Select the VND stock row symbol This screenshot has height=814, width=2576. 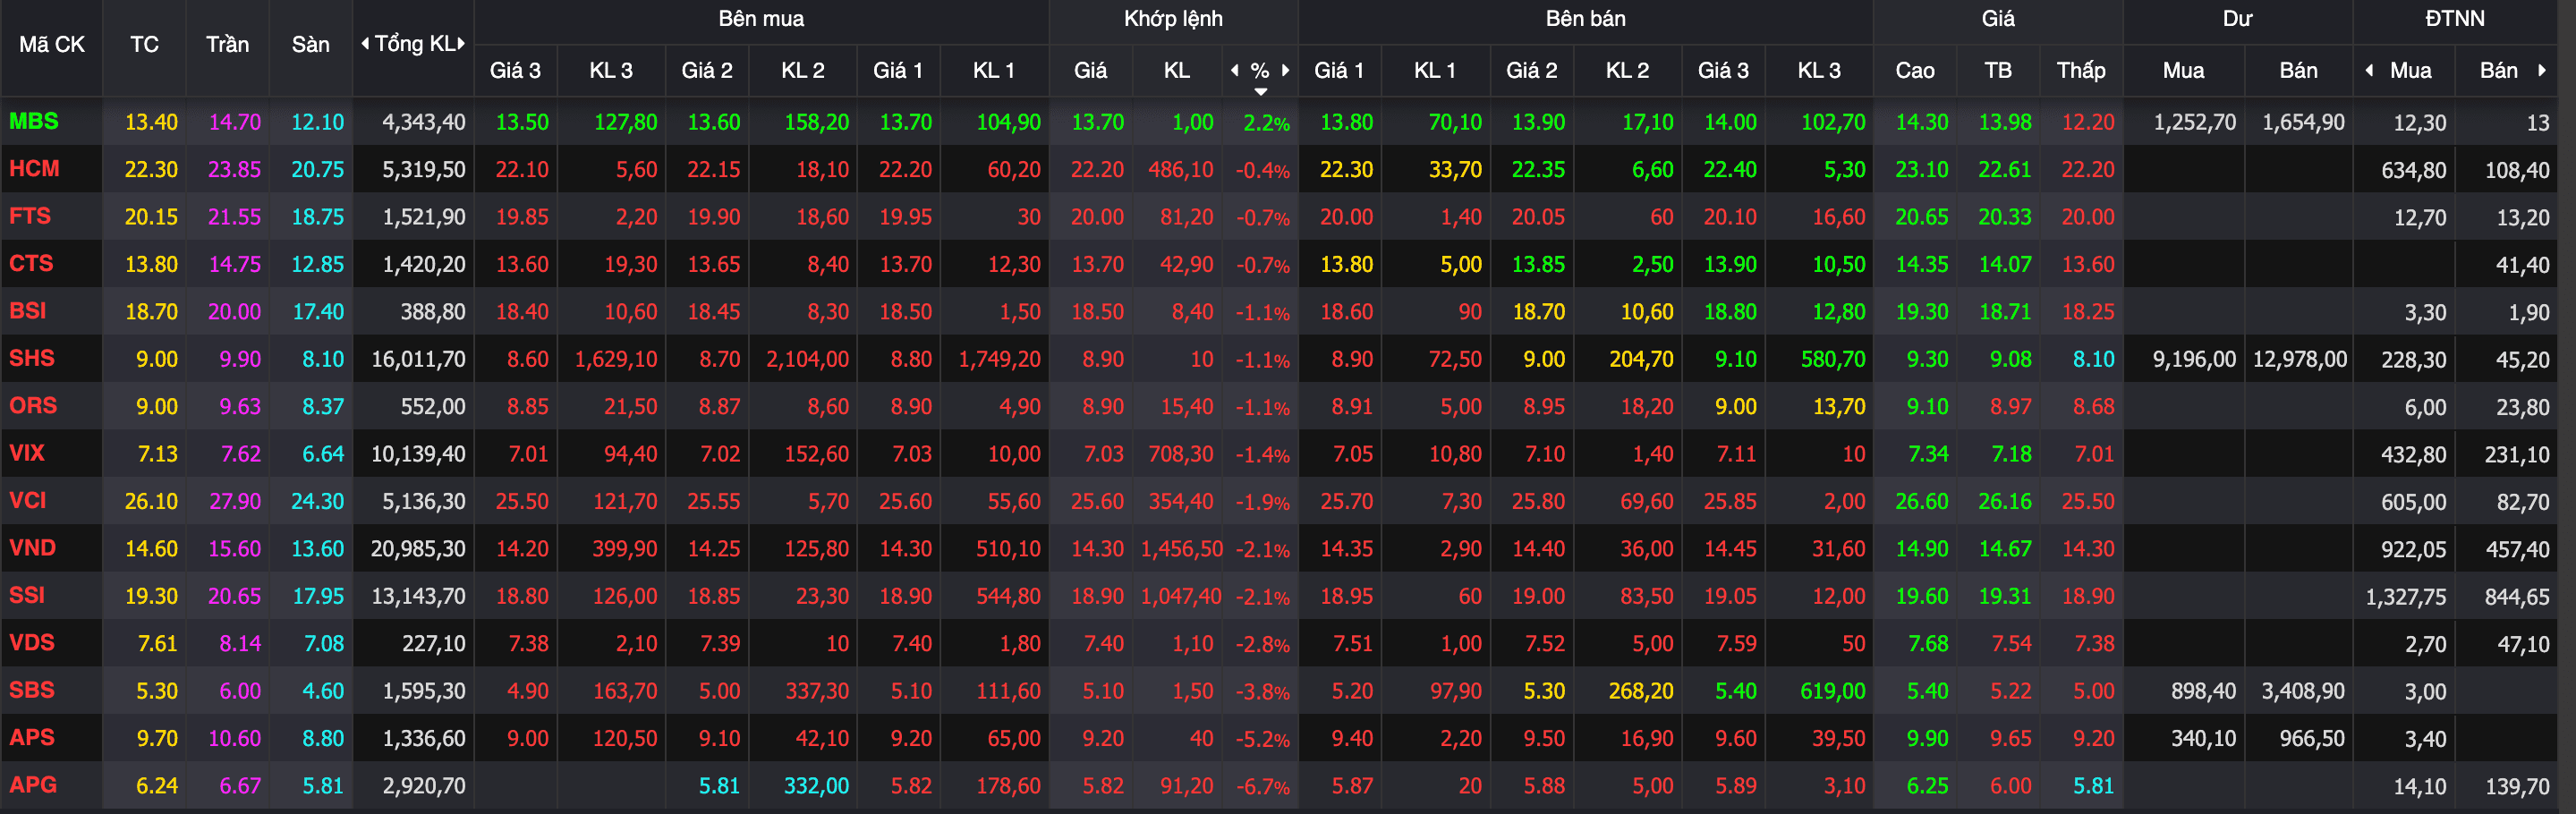[33, 548]
